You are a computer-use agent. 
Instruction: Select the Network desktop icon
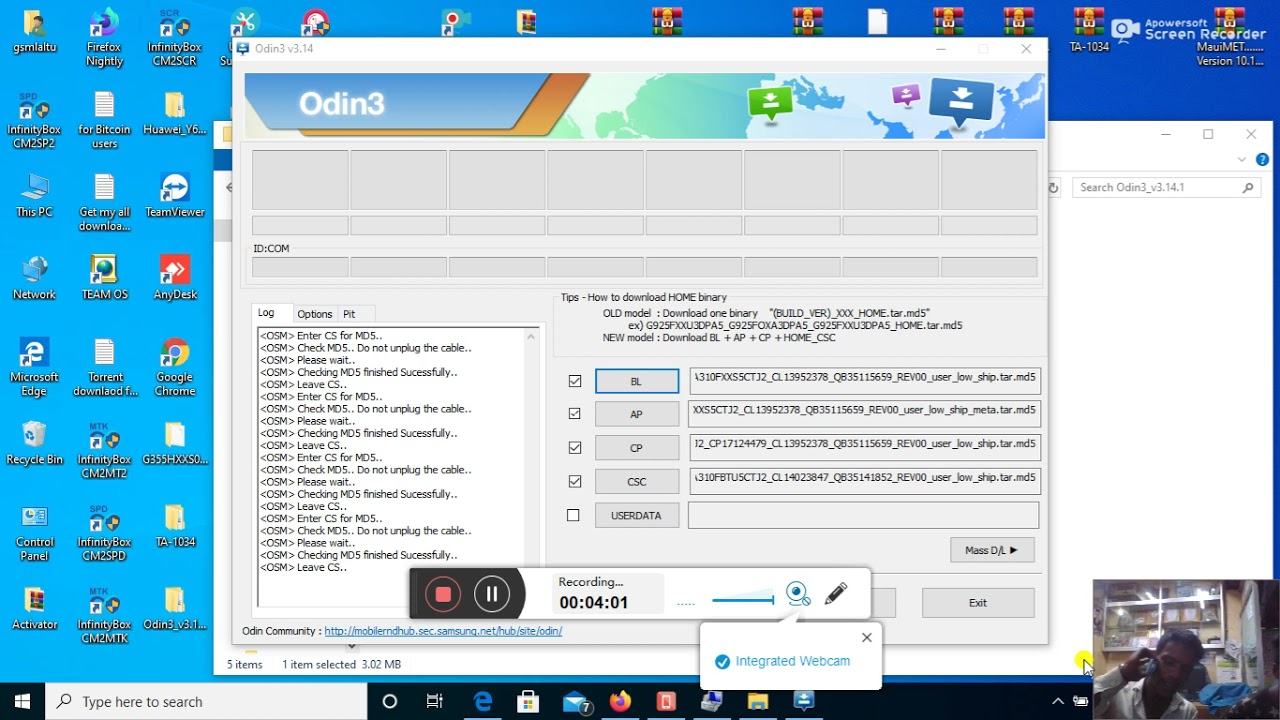point(34,279)
